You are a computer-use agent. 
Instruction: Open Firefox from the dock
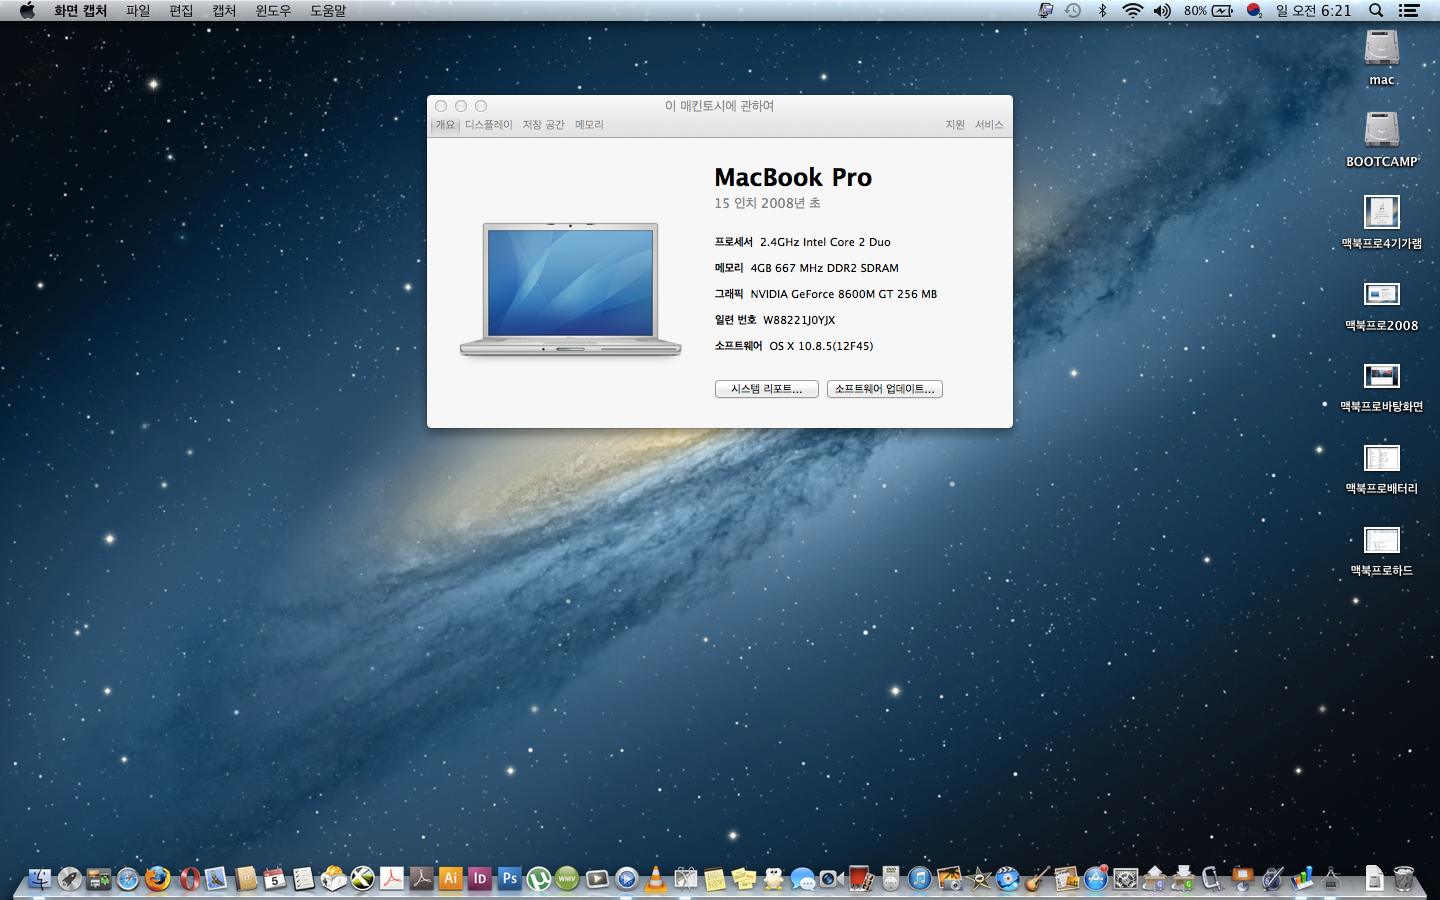tap(157, 878)
